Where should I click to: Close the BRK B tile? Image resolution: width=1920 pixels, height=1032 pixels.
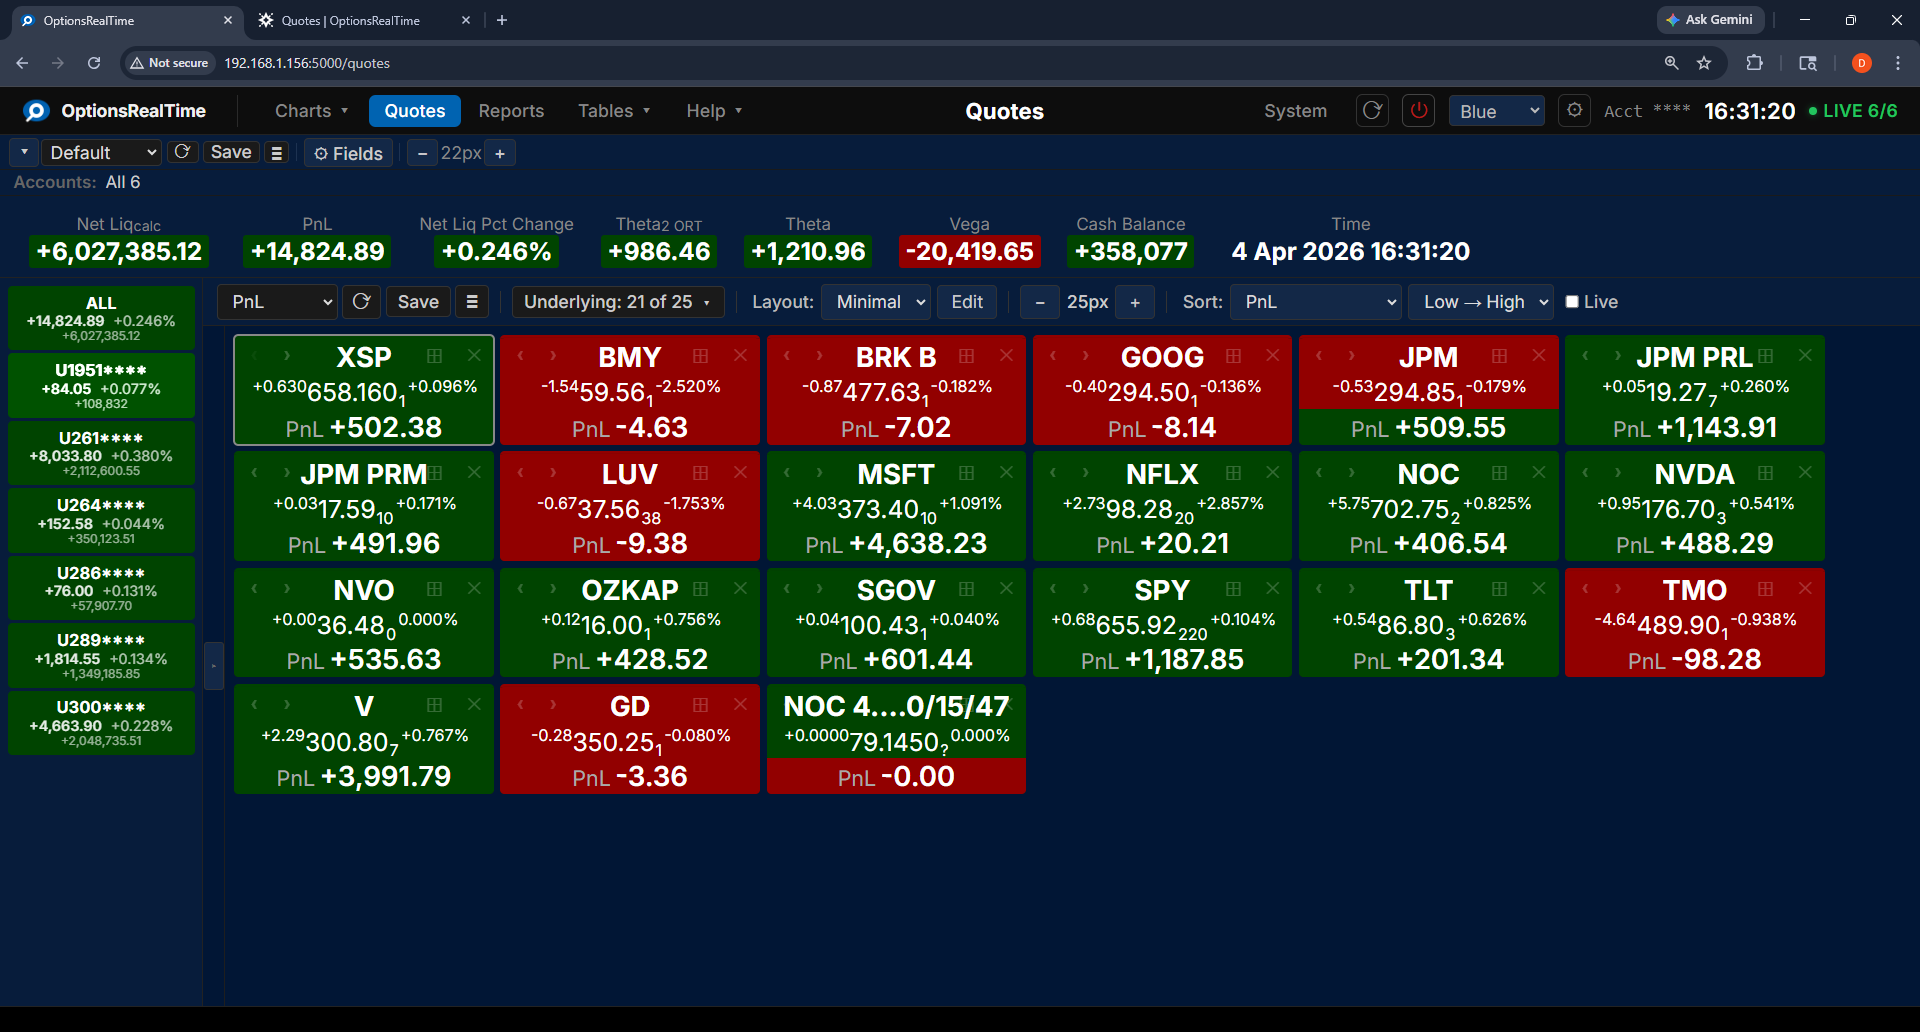pos(1006,356)
